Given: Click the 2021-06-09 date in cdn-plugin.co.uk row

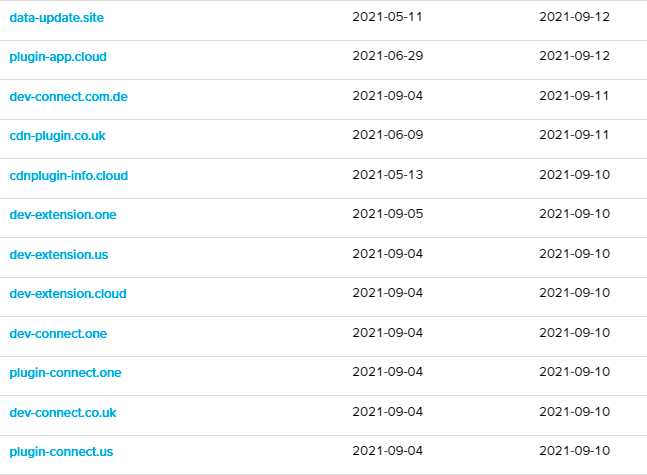Looking at the screenshot, I should (388, 136).
